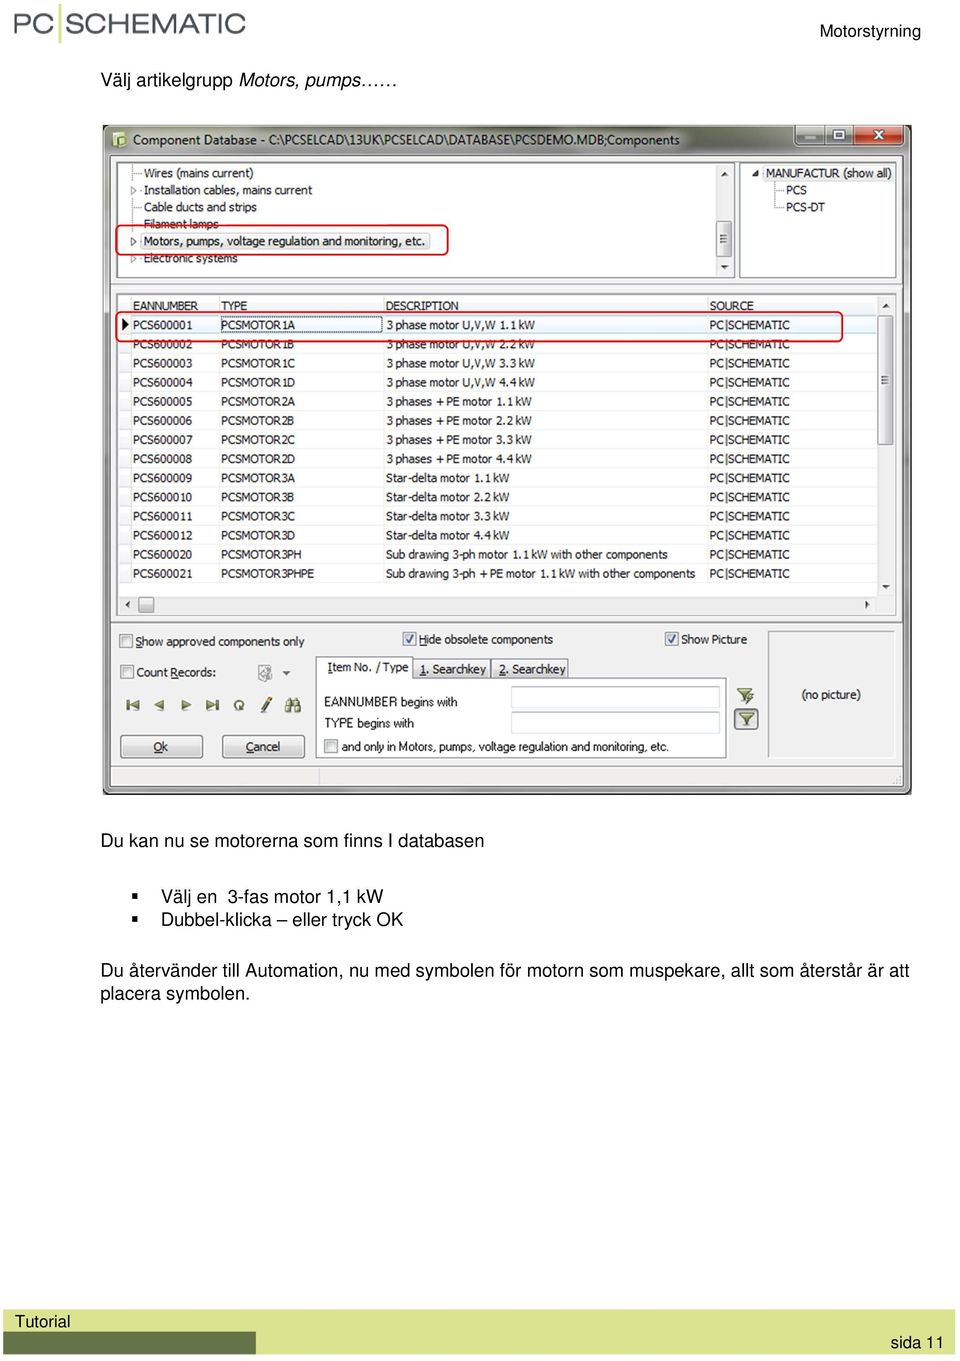Click component table scroll-up arrow
Image resolution: width=960 pixels, height=1361 pixels.
click(x=885, y=305)
